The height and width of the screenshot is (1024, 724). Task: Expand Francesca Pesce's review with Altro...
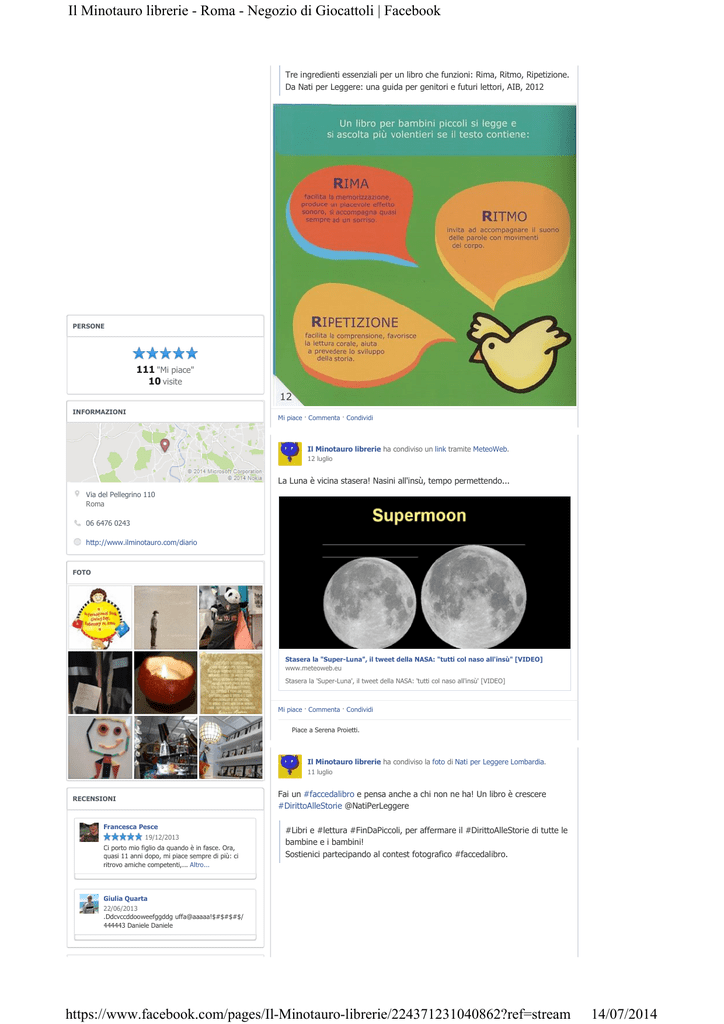click(x=199, y=865)
